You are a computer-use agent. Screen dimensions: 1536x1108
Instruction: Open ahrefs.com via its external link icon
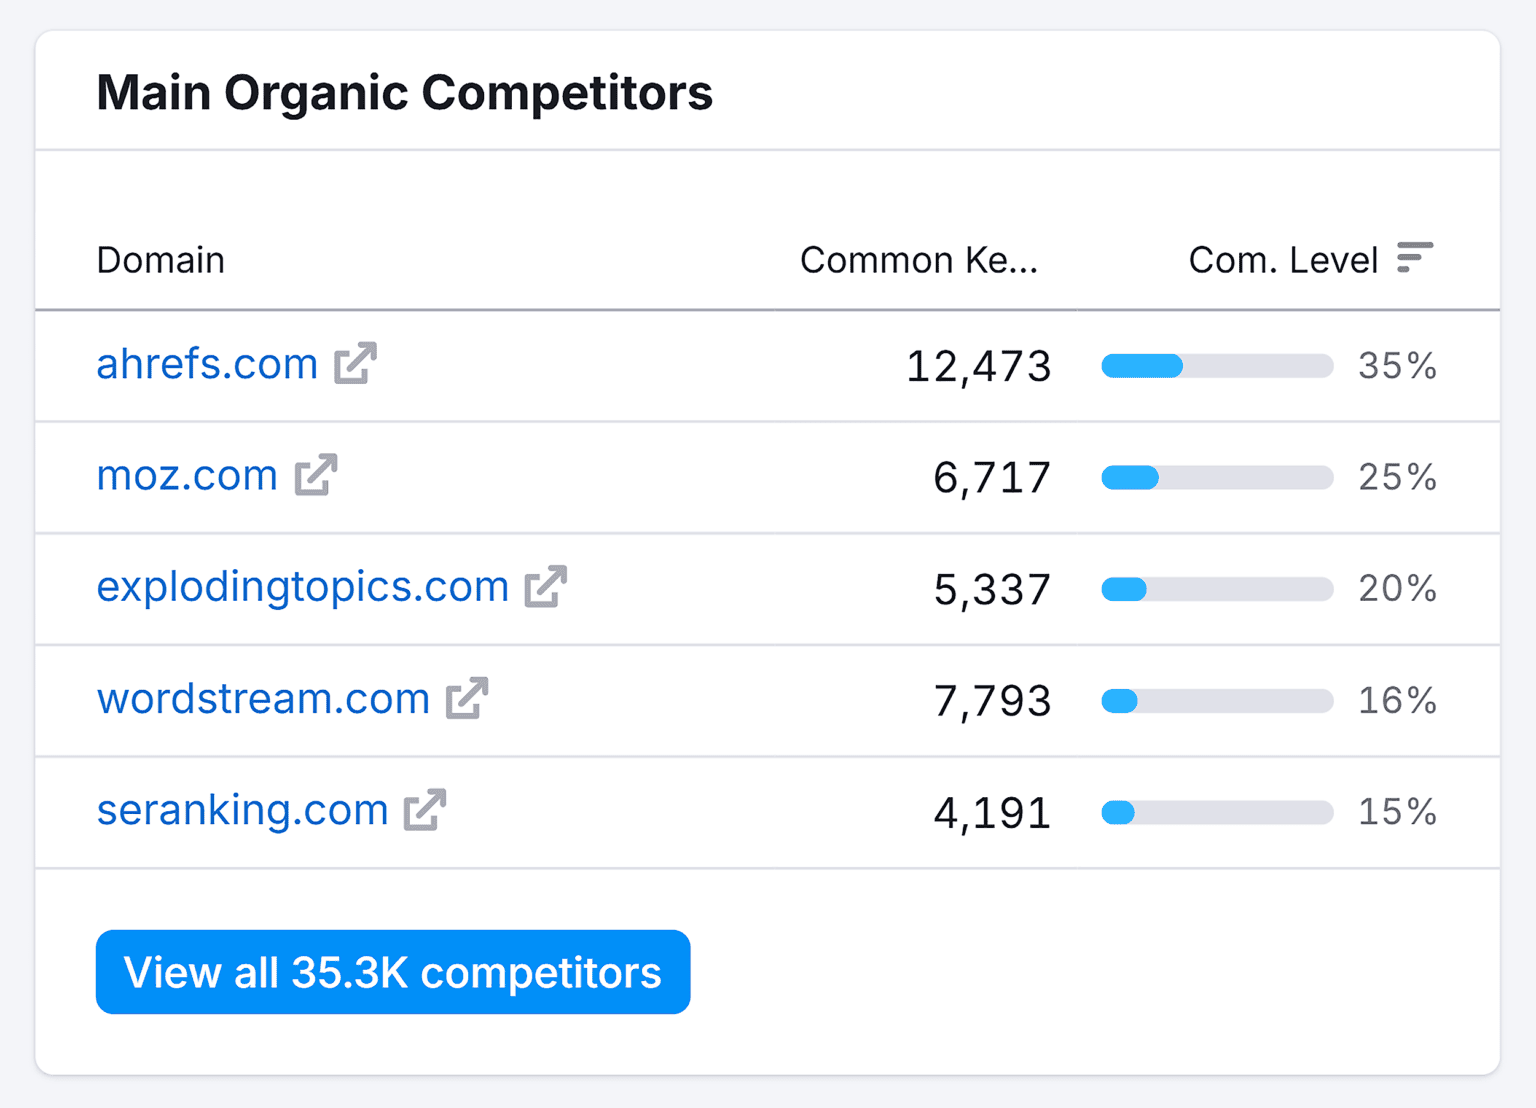coord(356,363)
